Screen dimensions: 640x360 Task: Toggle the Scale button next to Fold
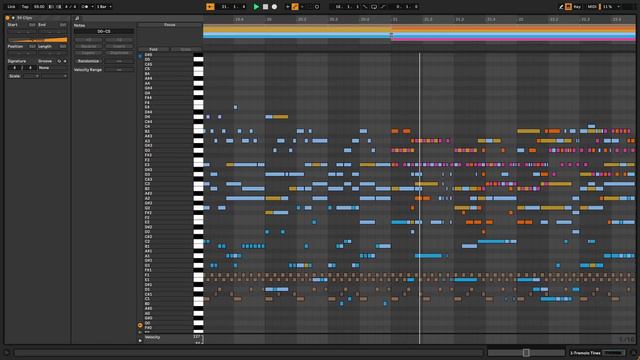186,49
